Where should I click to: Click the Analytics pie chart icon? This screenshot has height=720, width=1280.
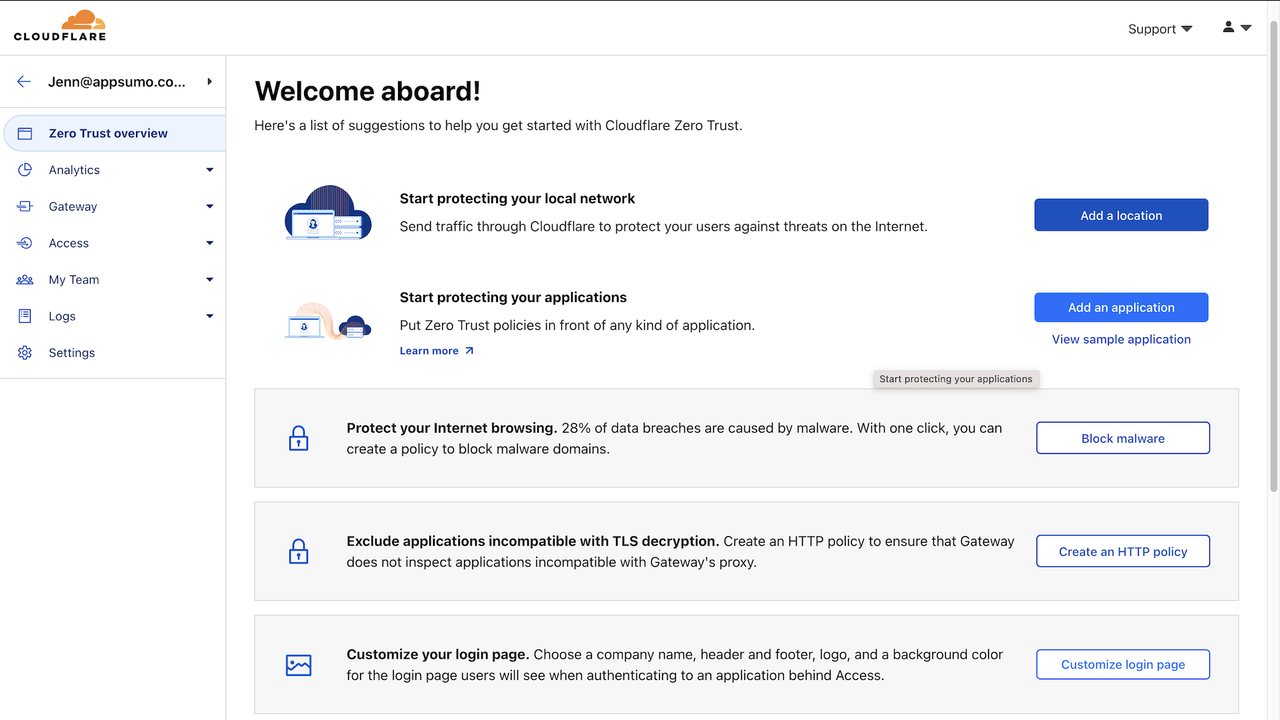point(25,170)
